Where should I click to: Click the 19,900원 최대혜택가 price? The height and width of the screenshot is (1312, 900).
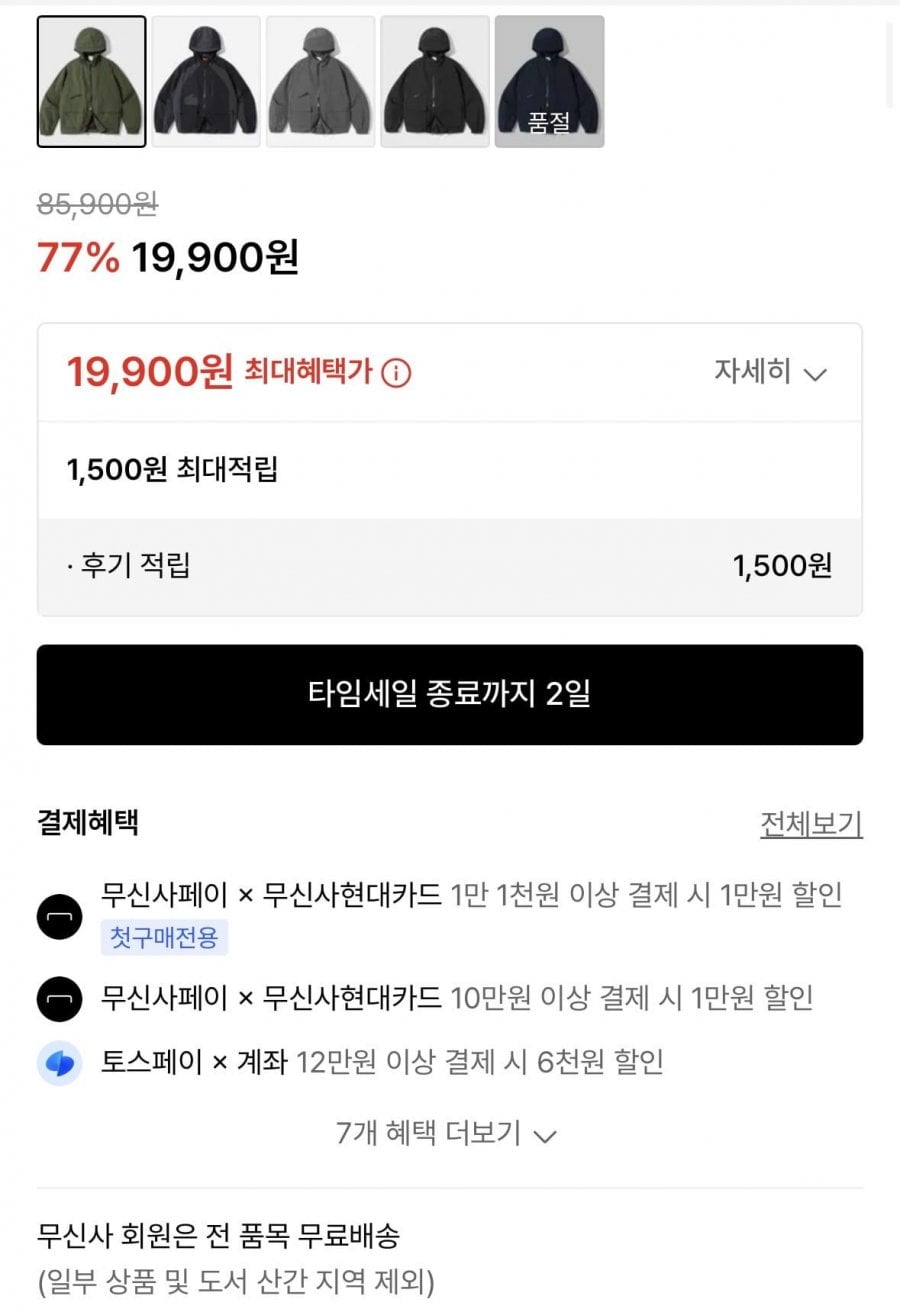click(149, 373)
